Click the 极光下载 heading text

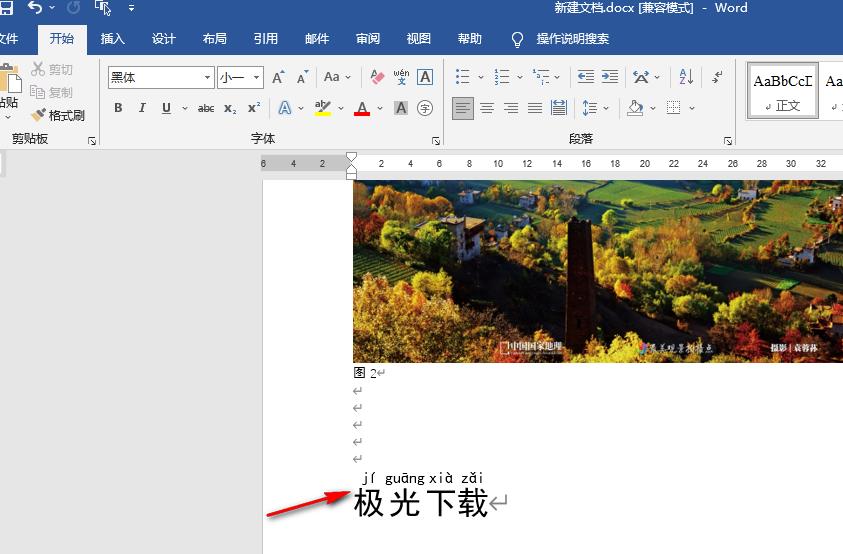point(420,503)
